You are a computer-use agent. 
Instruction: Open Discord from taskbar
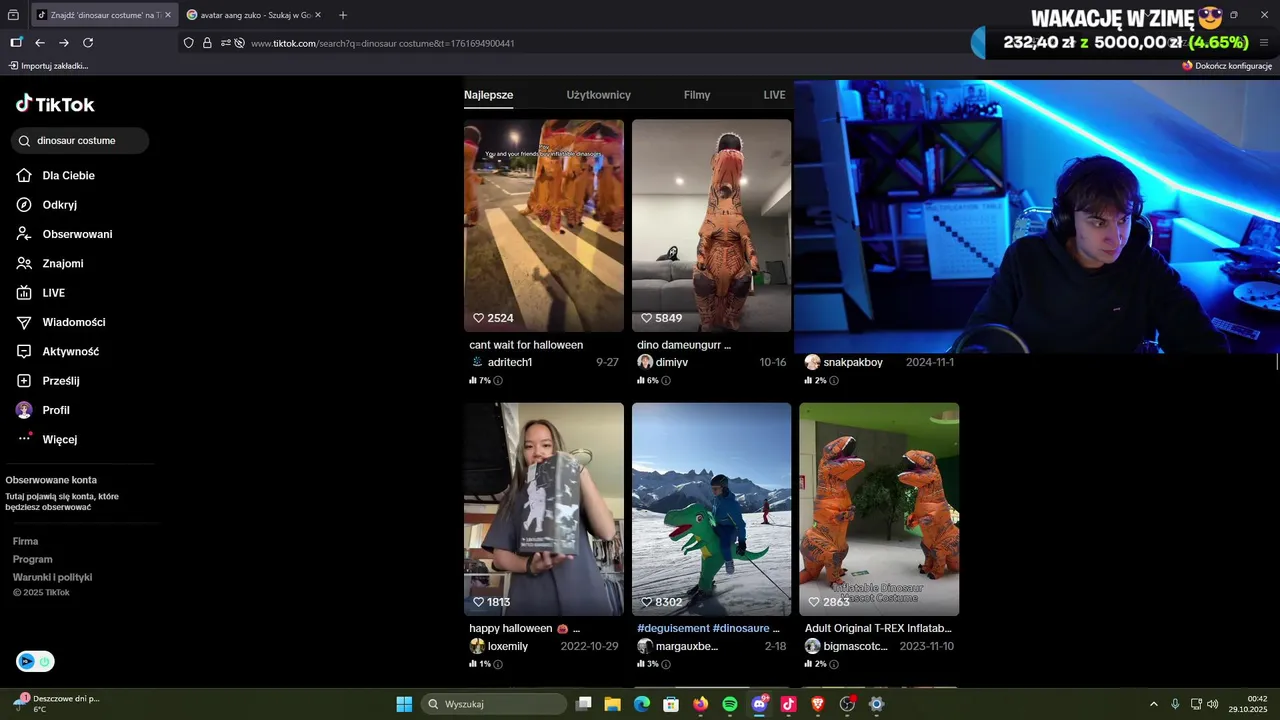coord(759,704)
